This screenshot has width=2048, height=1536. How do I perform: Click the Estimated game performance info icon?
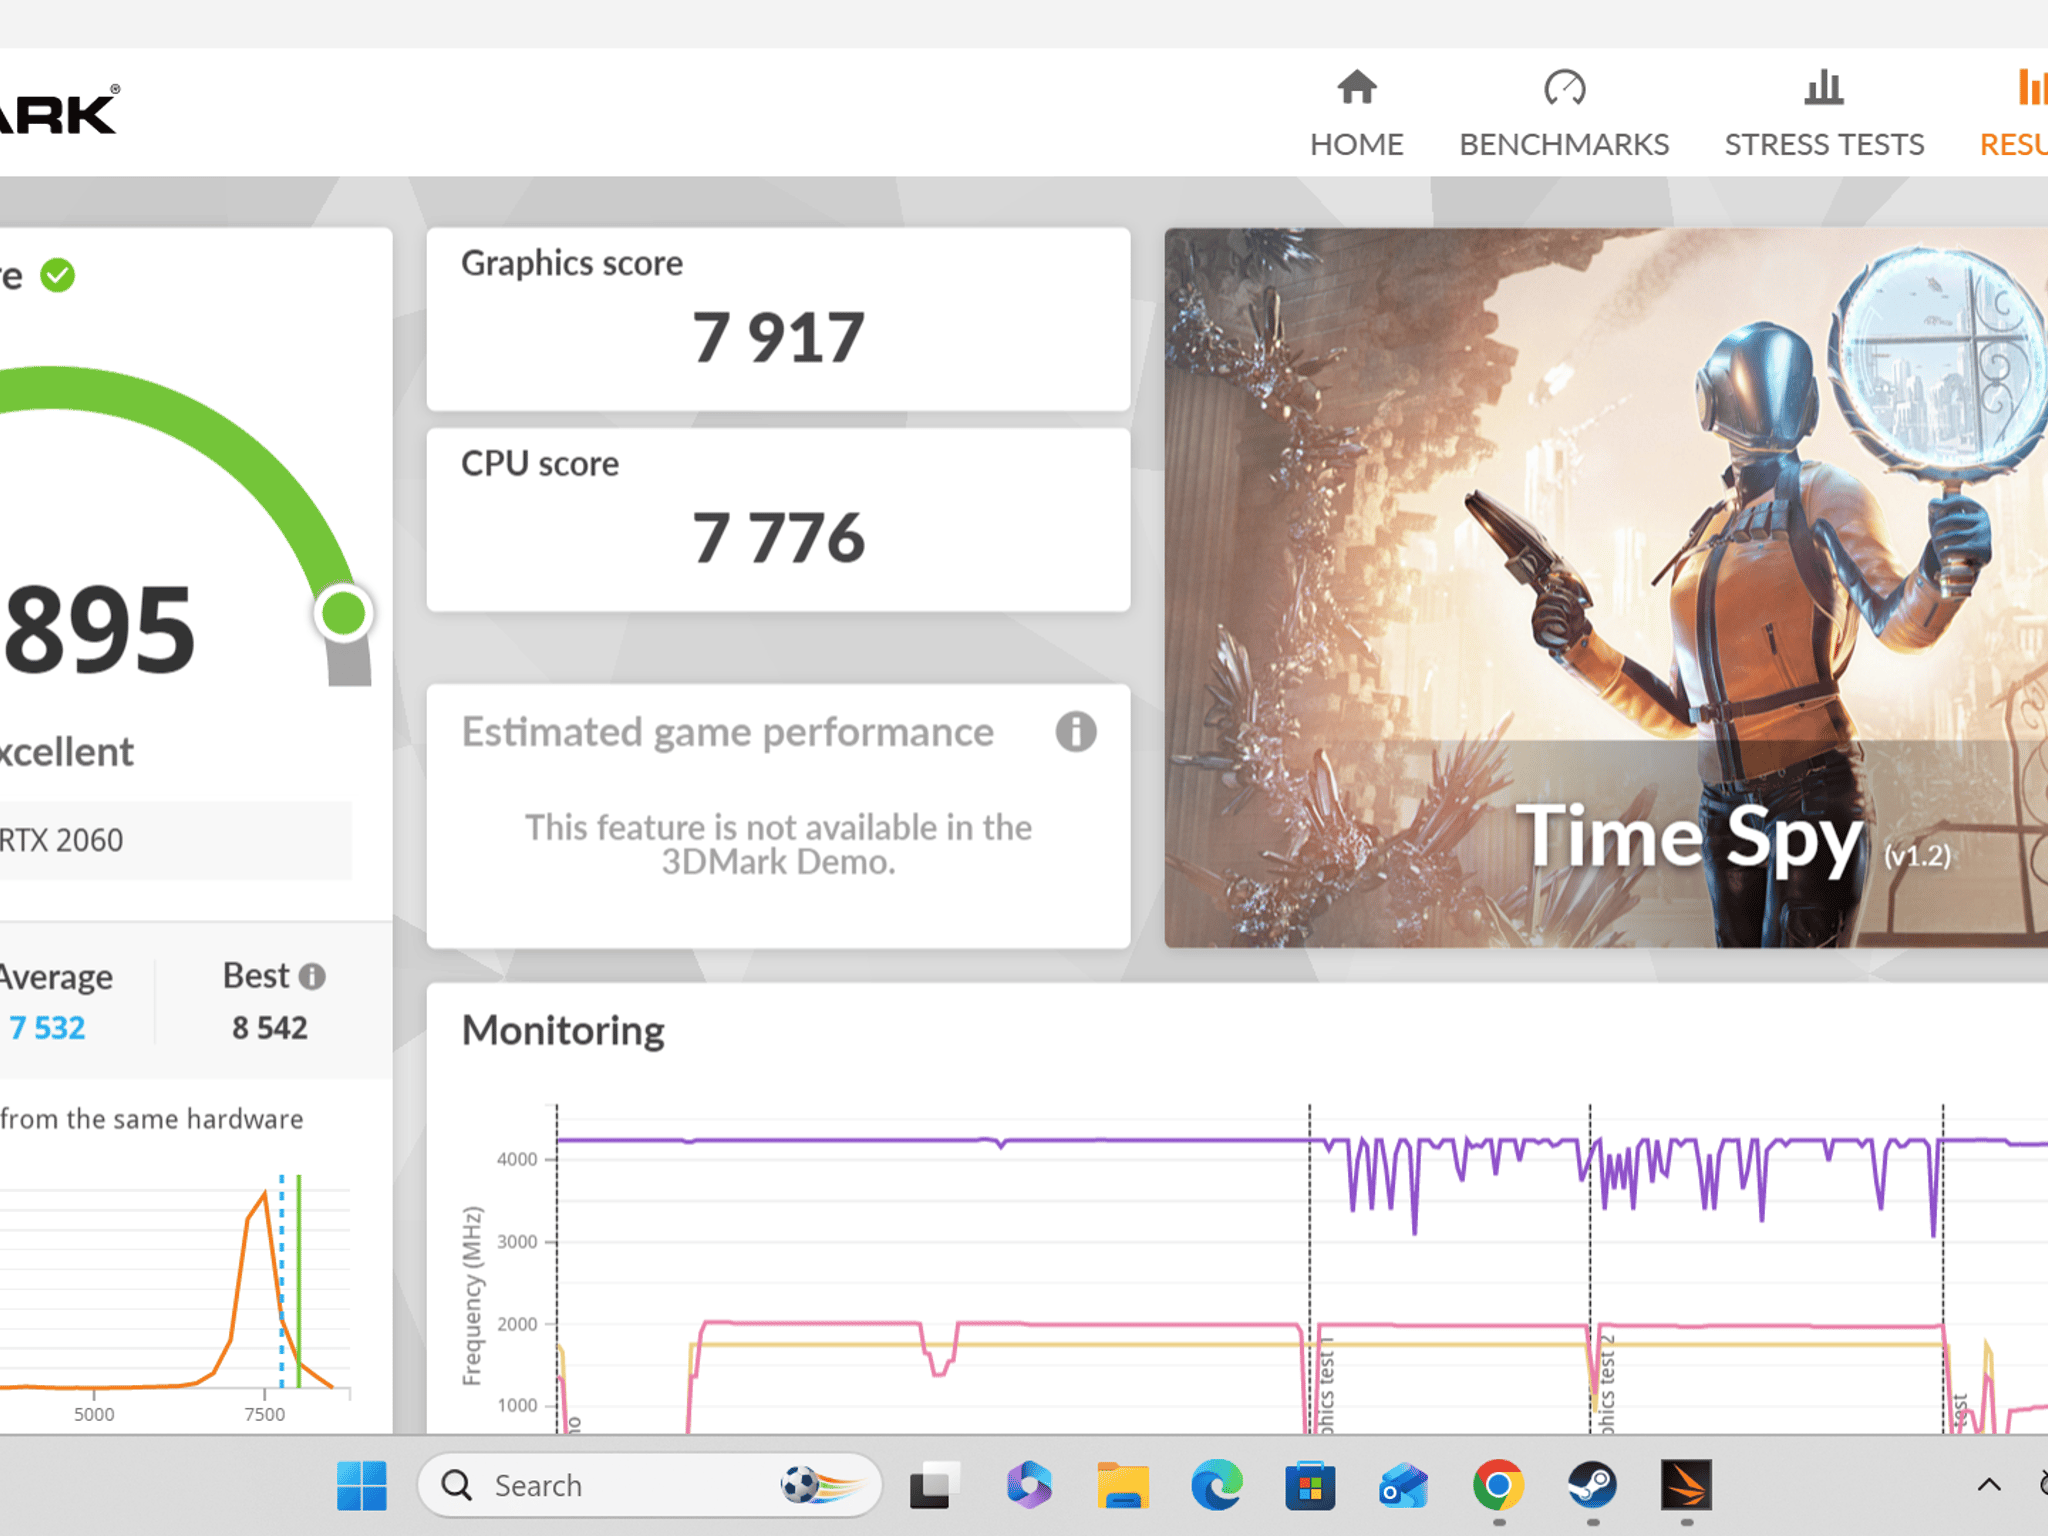point(1076,732)
